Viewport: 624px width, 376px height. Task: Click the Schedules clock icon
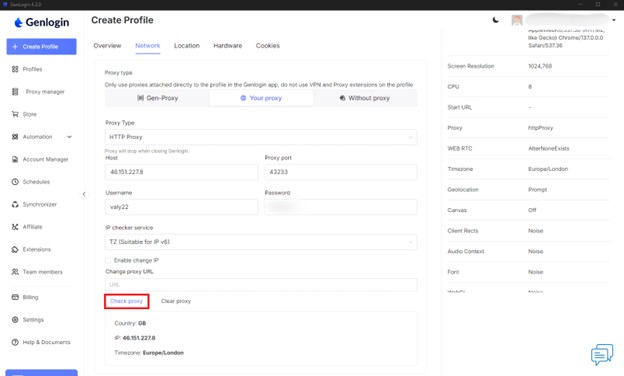tap(15, 182)
